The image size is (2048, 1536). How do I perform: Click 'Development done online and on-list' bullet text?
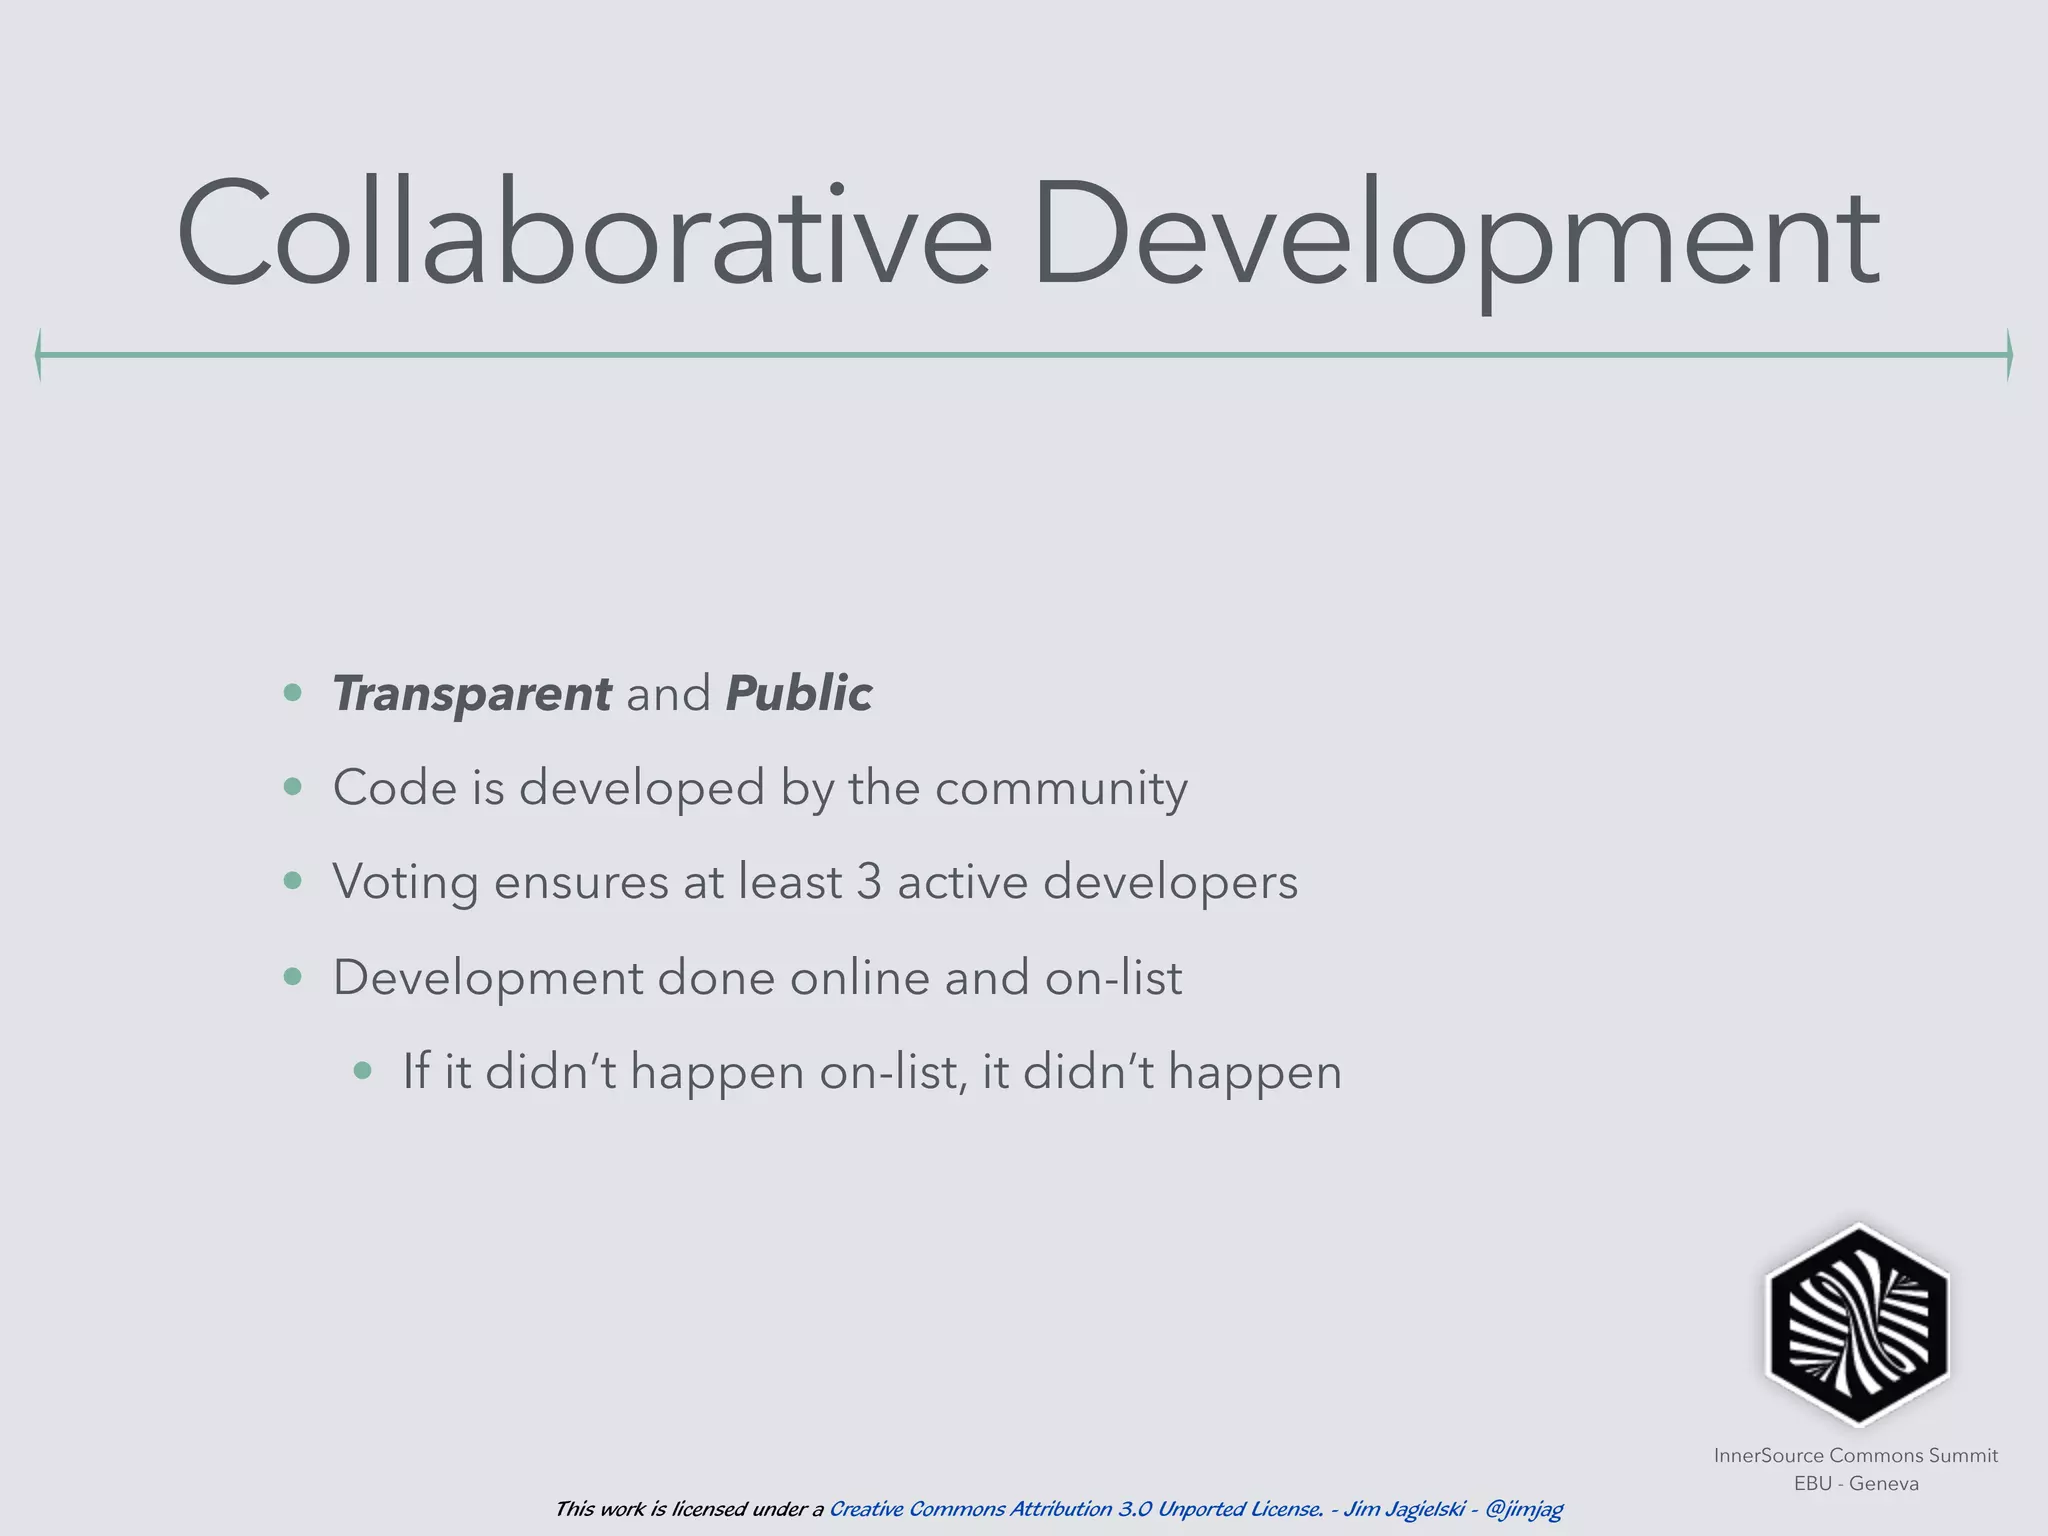tap(757, 977)
